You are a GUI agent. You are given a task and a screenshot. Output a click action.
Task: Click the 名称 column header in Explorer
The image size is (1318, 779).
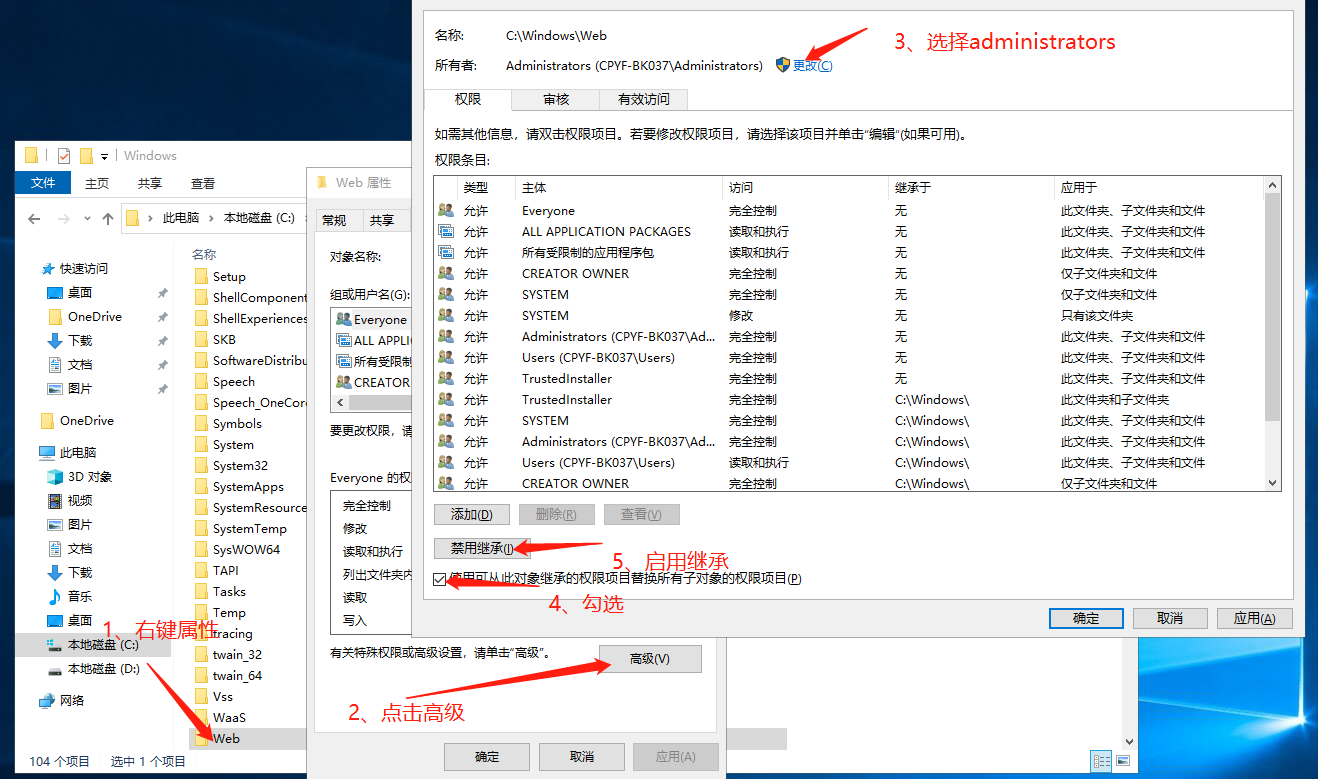(x=204, y=255)
